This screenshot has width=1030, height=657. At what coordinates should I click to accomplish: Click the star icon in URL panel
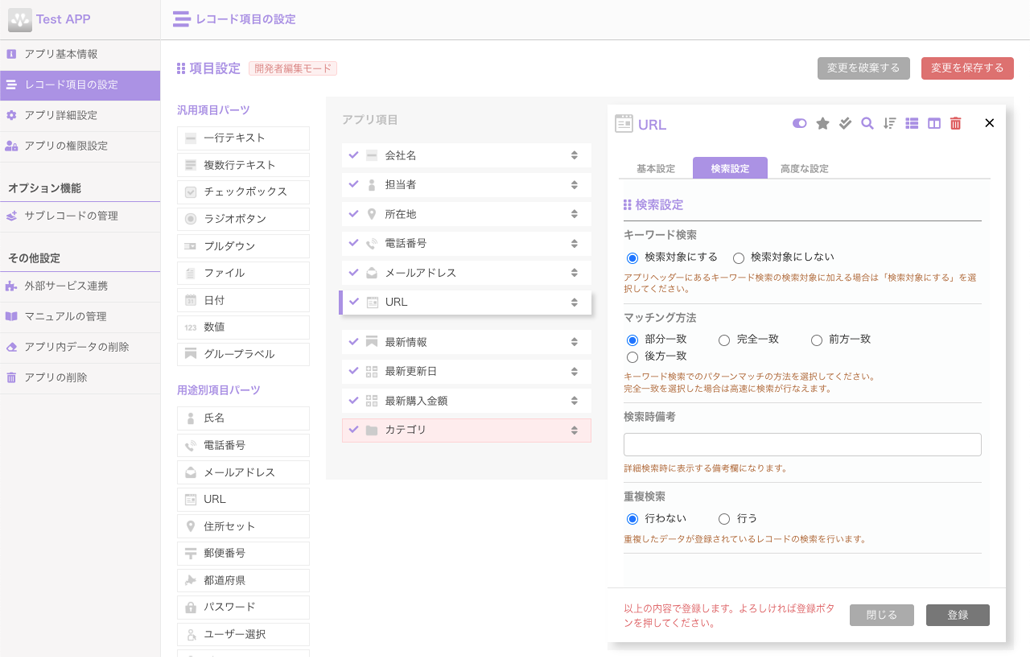(x=822, y=124)
